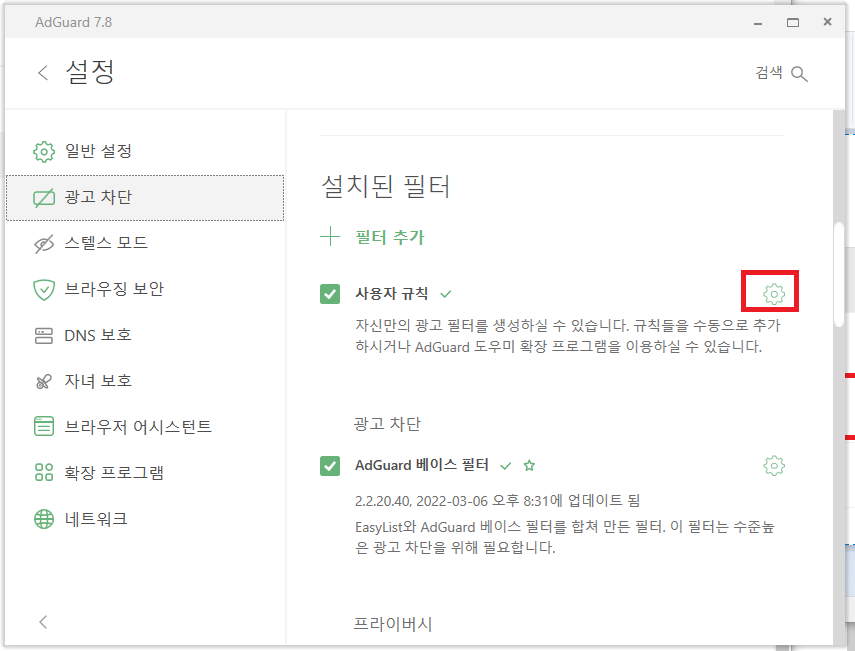Click the 스텔스 모드 crossed-eye icon

click(44, 244)
